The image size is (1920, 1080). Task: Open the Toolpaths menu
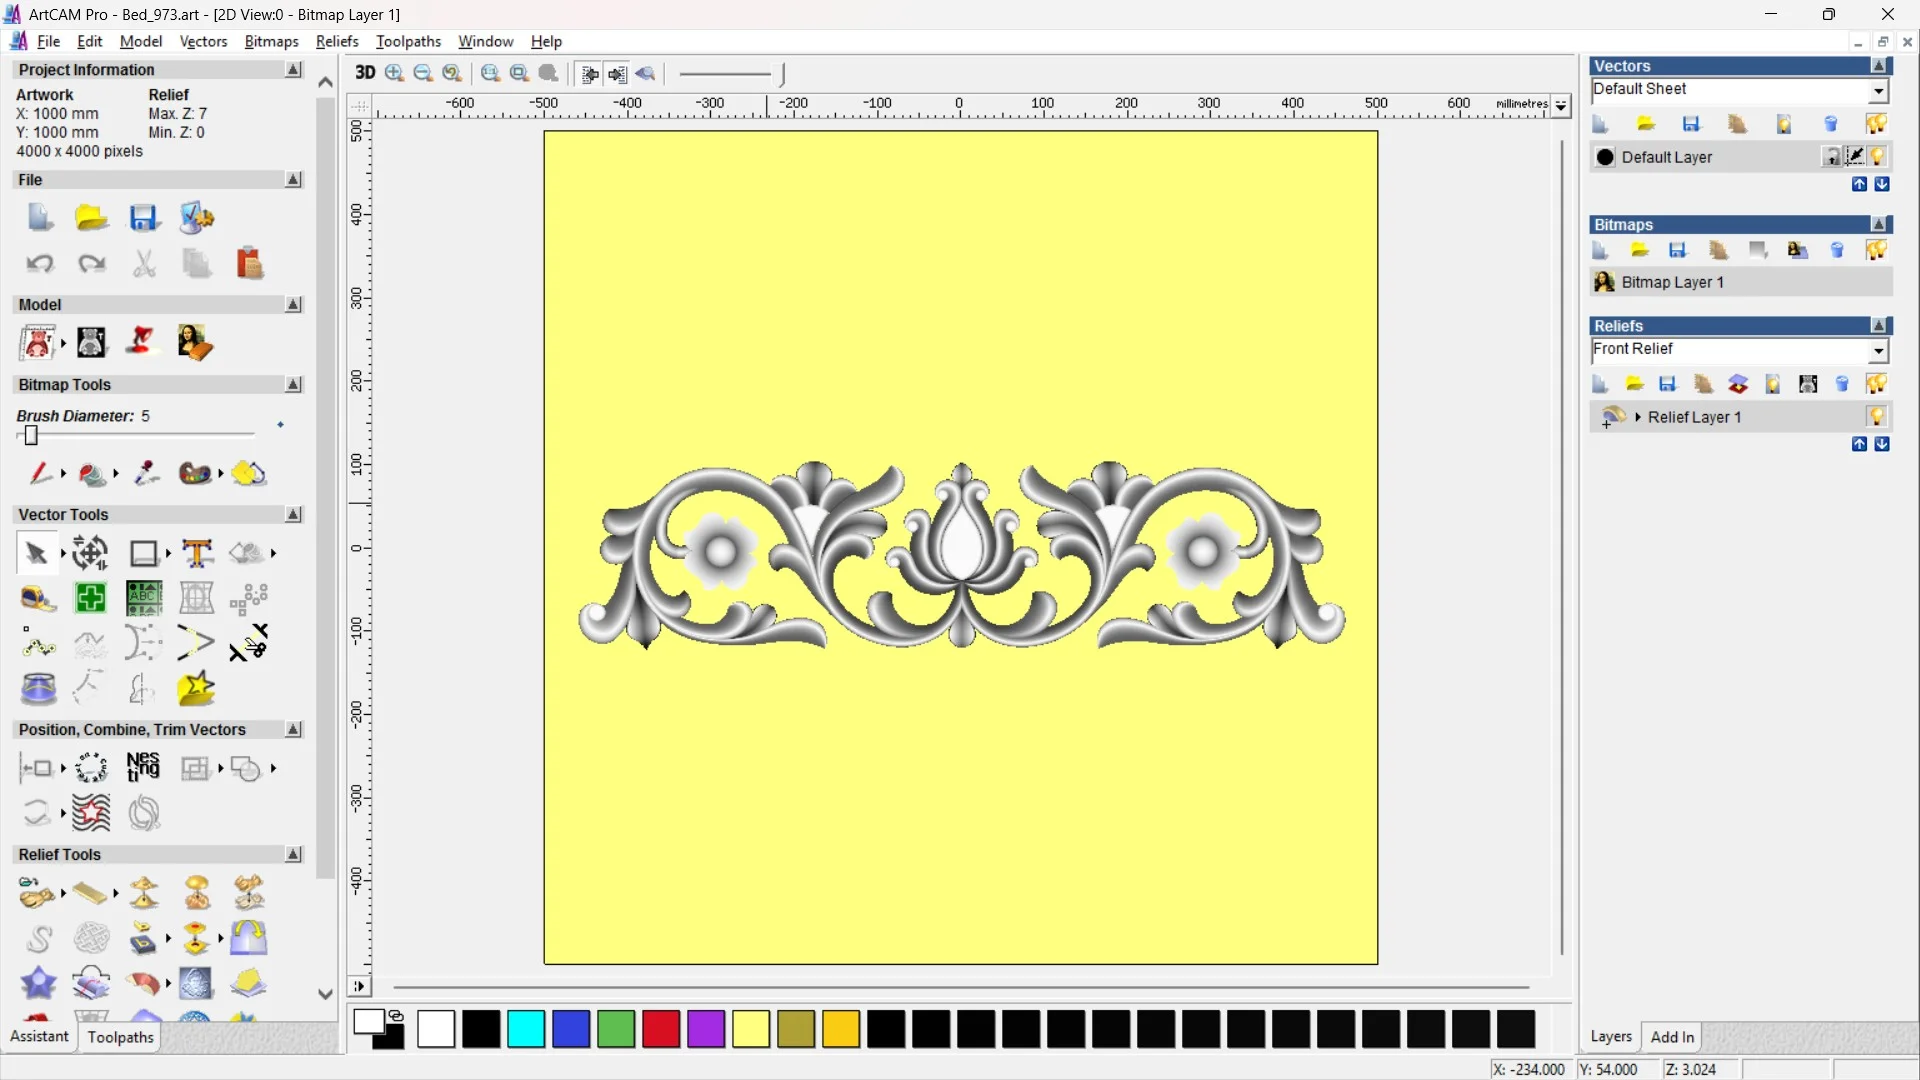click(x=408, y=41)
